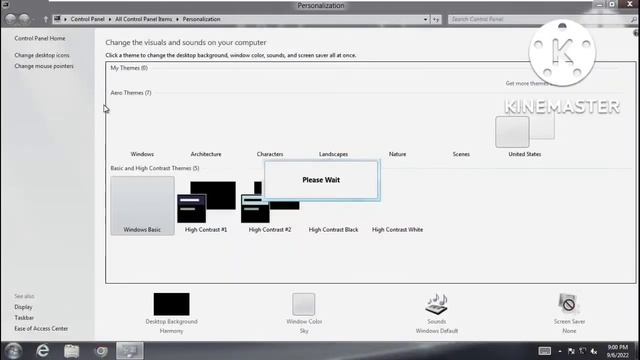Click the Forward navigation arrow

pyautogui.click(x=24, y=19)
